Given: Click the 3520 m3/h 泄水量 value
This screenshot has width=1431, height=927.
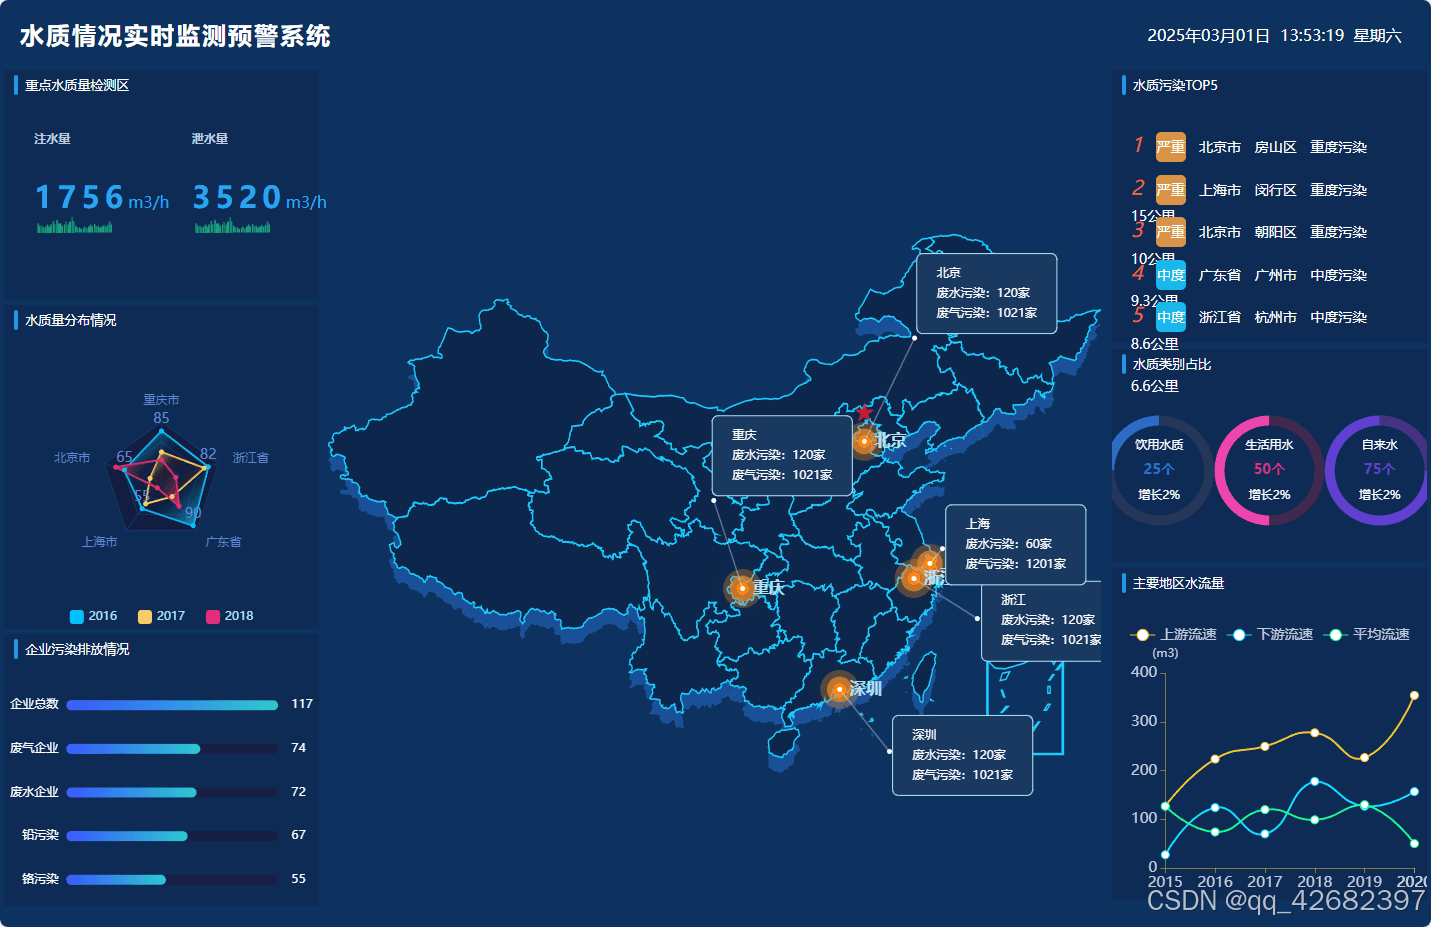Looking at the screenshot, I should pyautogui.click(x=260, y=198).
